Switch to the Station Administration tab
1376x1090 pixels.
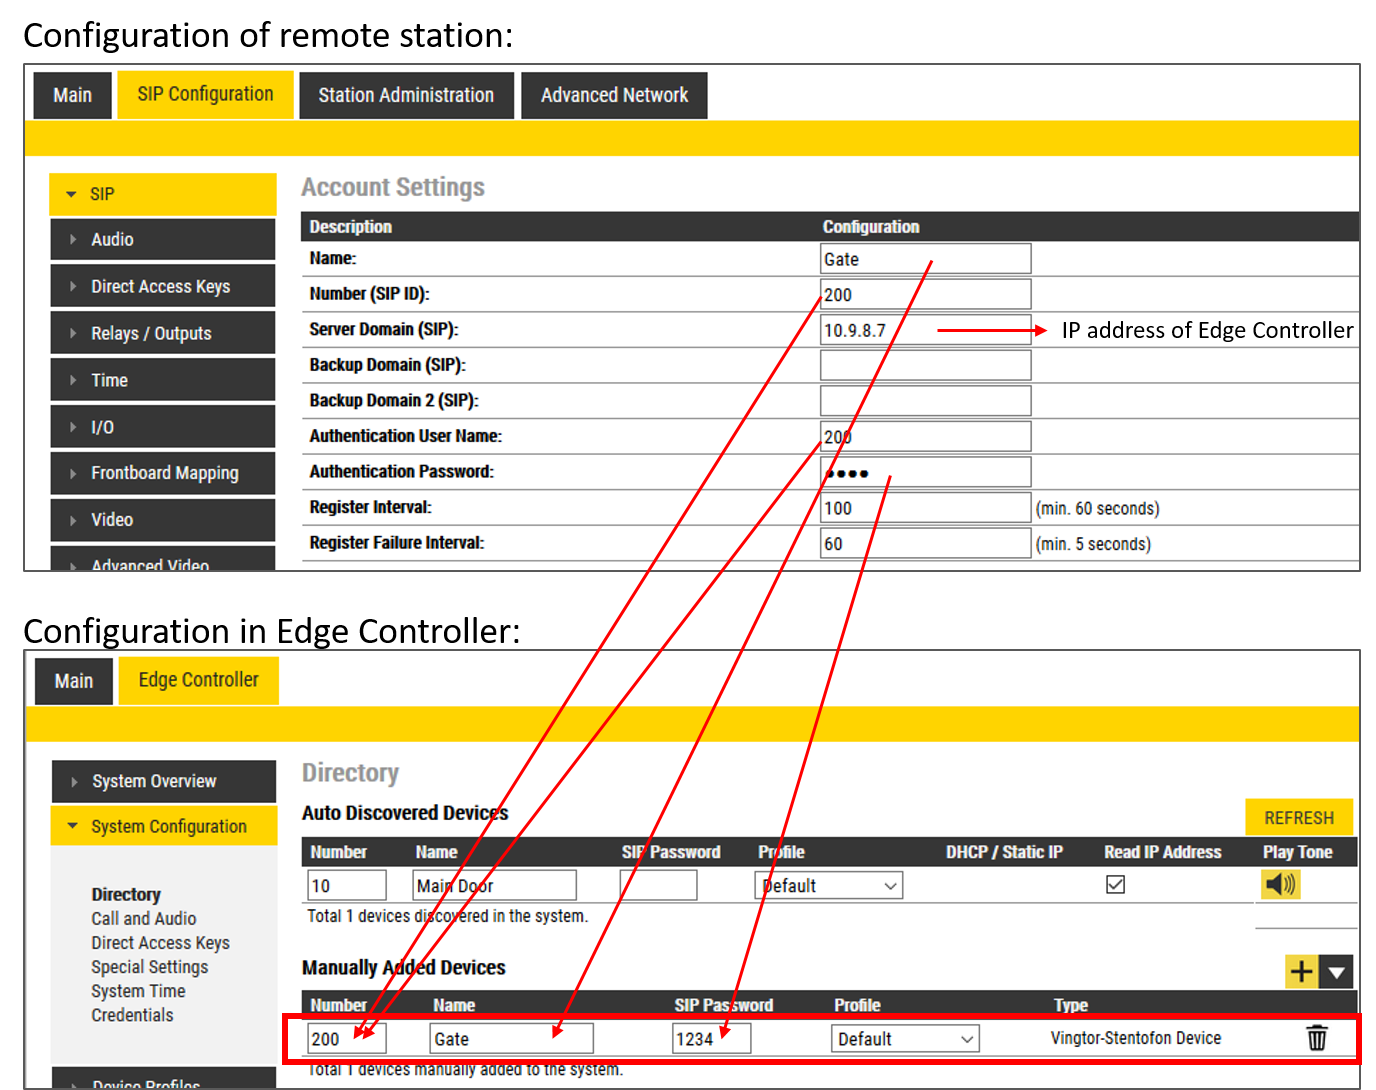click(406, 96)
